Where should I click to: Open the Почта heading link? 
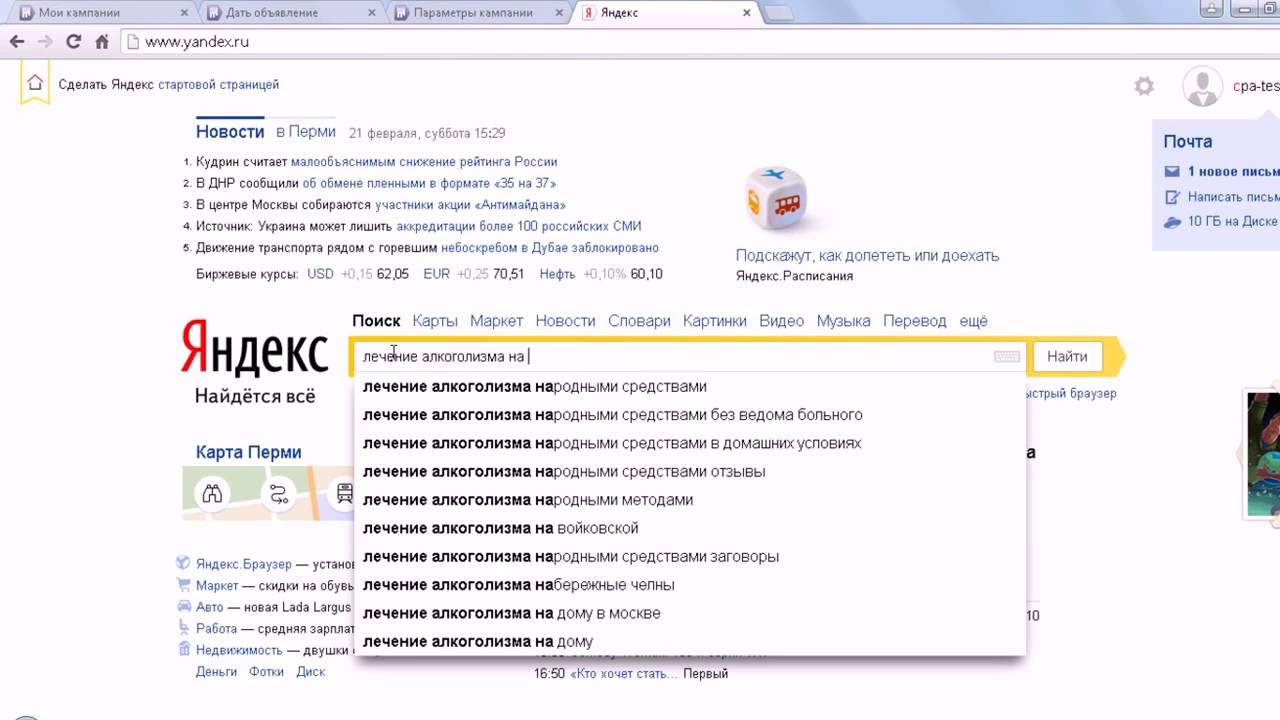click(x=1188, y=142)
